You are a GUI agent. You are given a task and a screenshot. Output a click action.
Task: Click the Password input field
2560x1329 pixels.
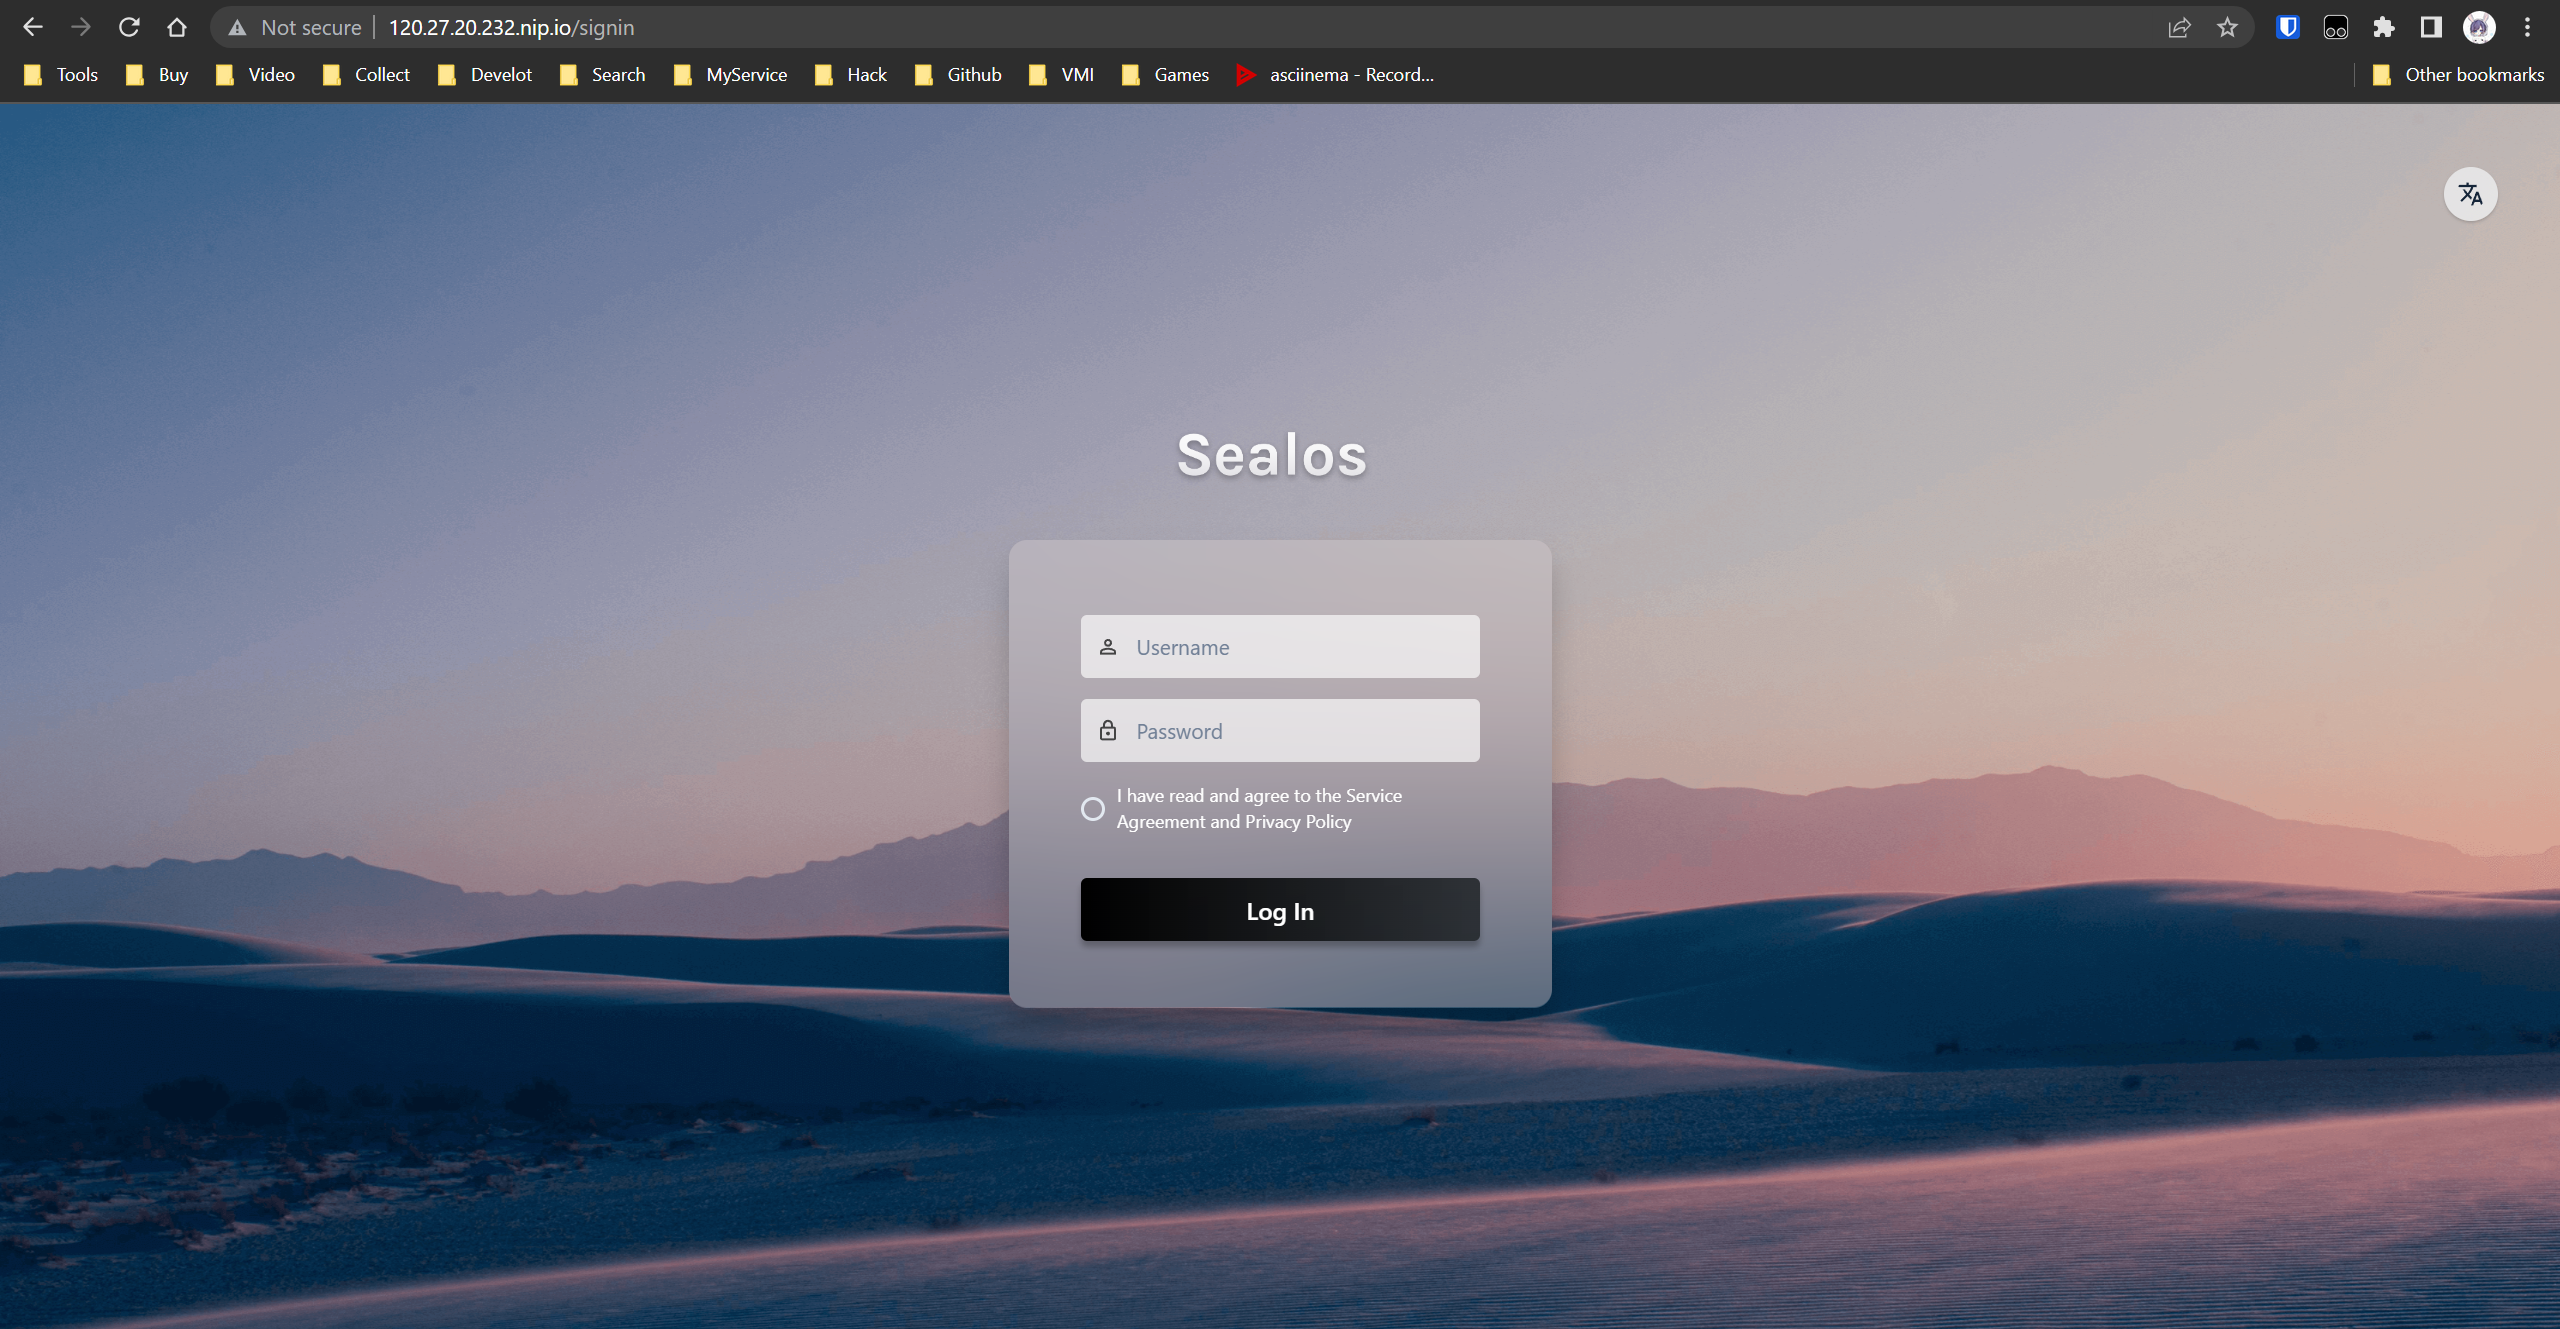pos(1300,731)
